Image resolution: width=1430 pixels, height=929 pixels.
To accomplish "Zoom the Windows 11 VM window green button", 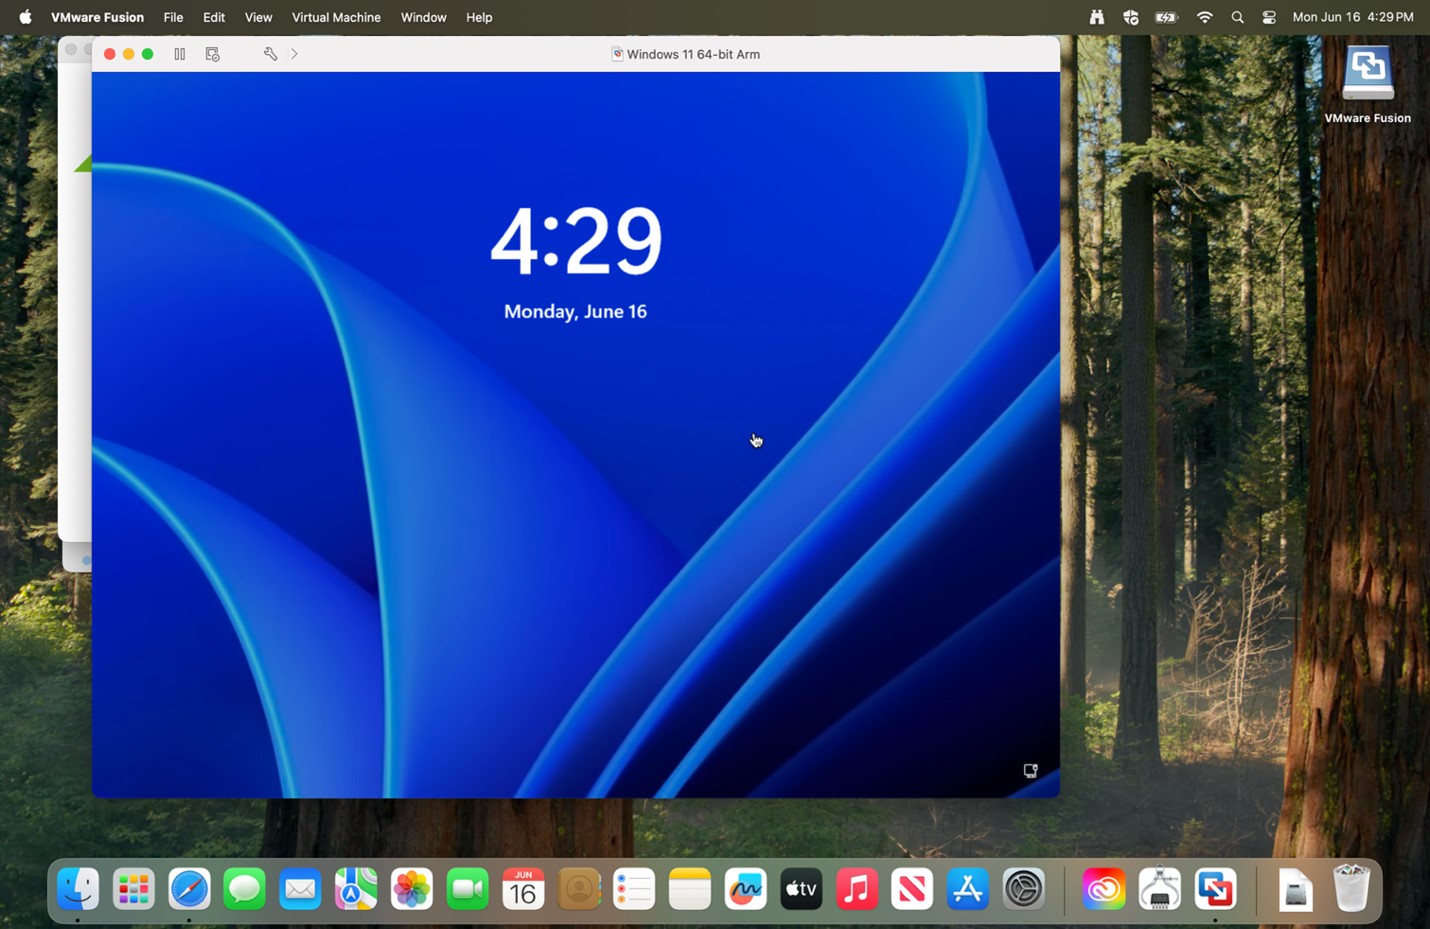I will click(x=148, y=54).
